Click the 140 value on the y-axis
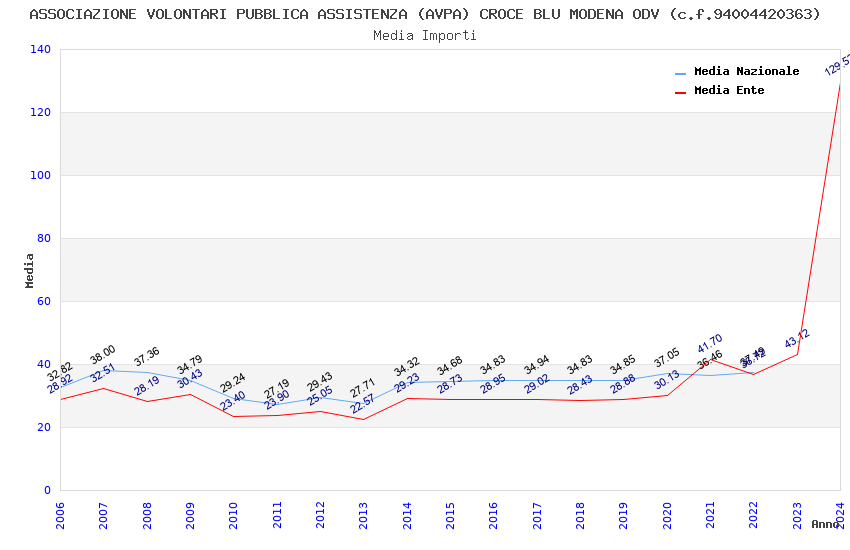 tap(40, 49)
